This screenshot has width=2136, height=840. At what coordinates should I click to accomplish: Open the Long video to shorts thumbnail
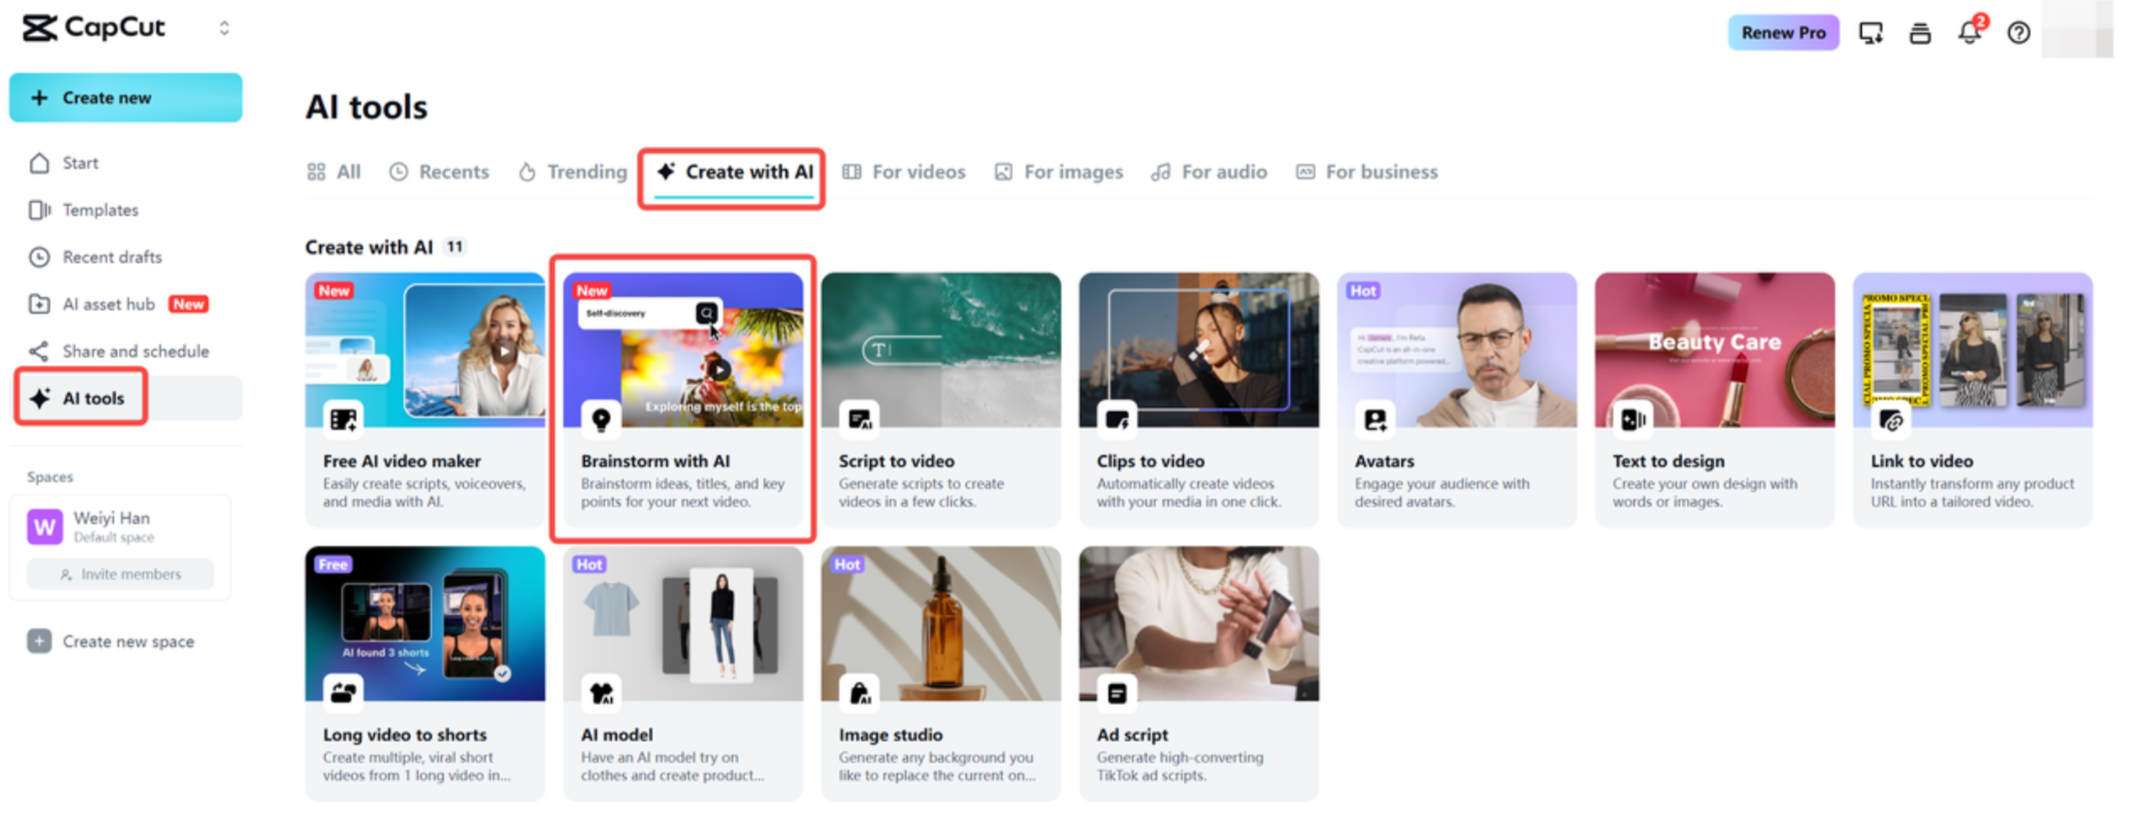(x=425, y=624)
